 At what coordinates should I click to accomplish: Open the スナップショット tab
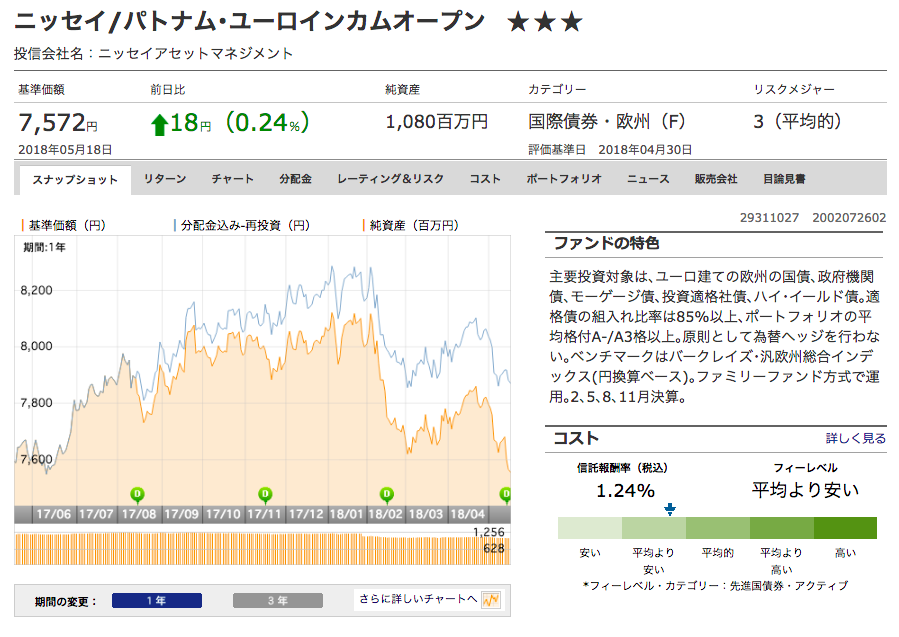[75, 180]
